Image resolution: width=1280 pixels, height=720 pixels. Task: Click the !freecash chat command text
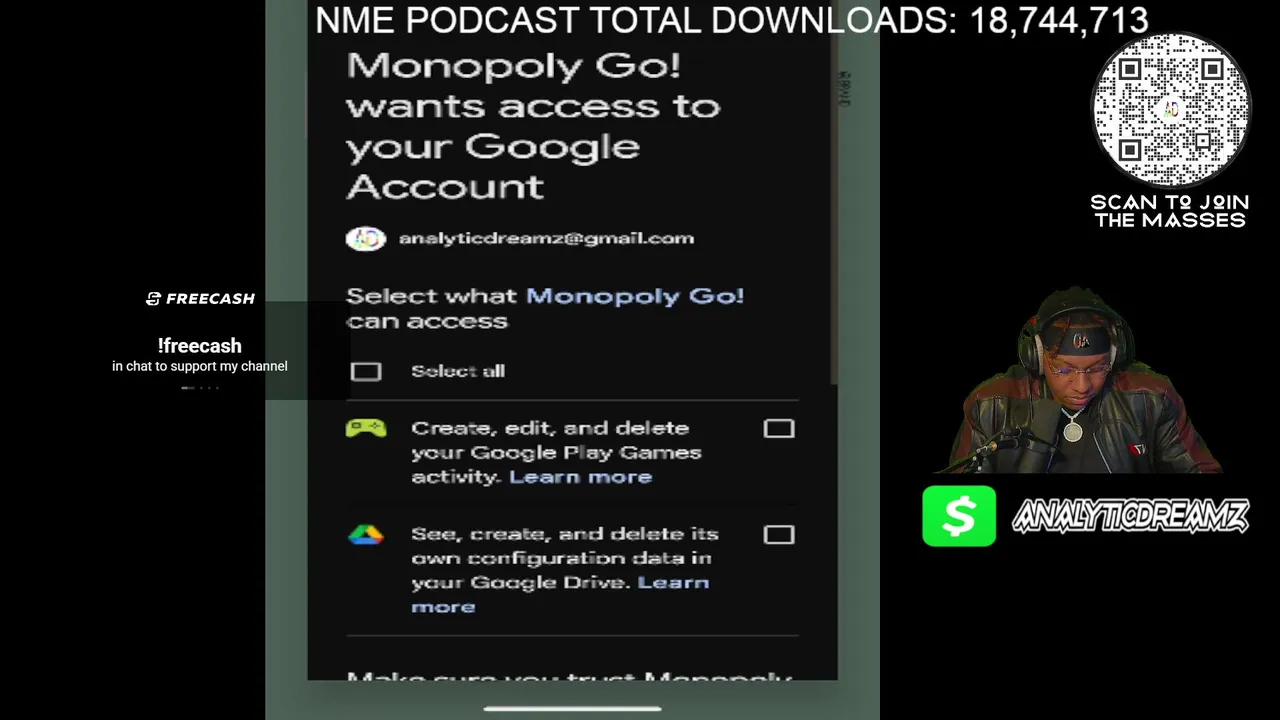click(199, 346)
